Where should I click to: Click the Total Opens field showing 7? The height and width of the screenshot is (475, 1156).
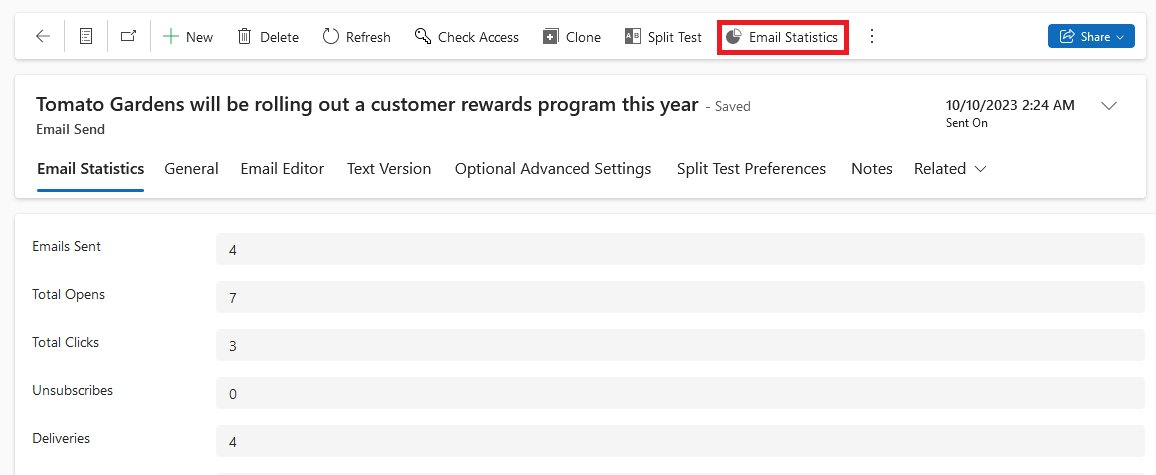pyautogui.click(x=680, y=297)
